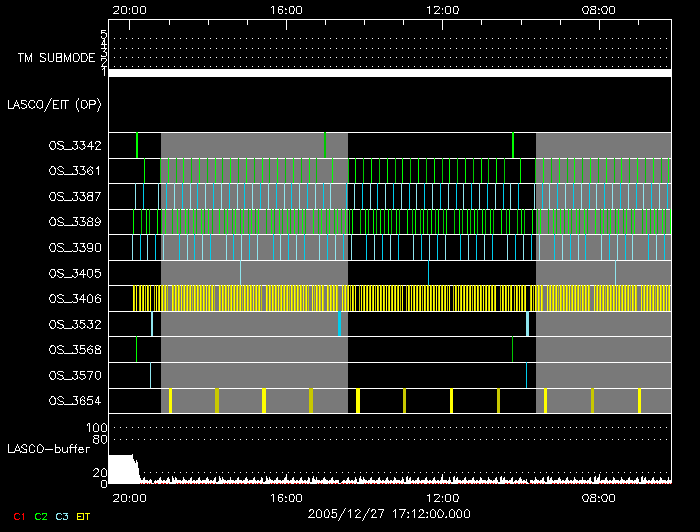The image size is (700, 532).
Task: Click the 08:00 tick label on top axis
Action: coord(598,9)
